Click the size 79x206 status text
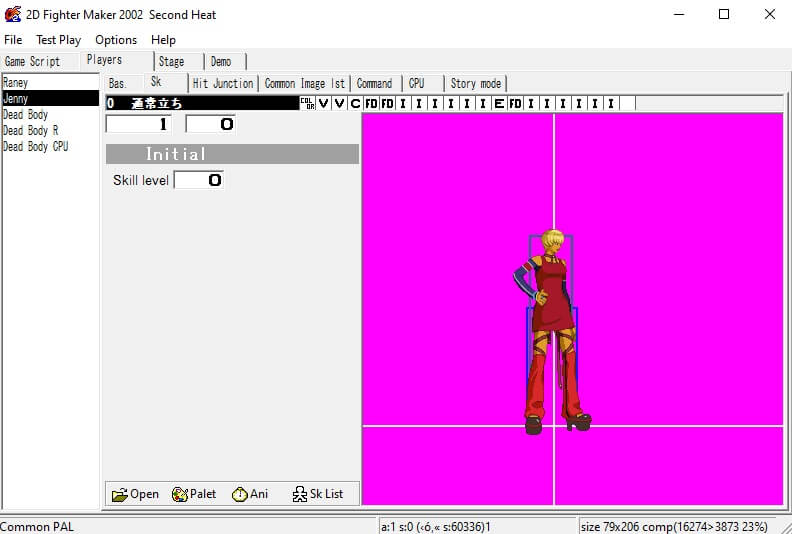 [674, 527]
